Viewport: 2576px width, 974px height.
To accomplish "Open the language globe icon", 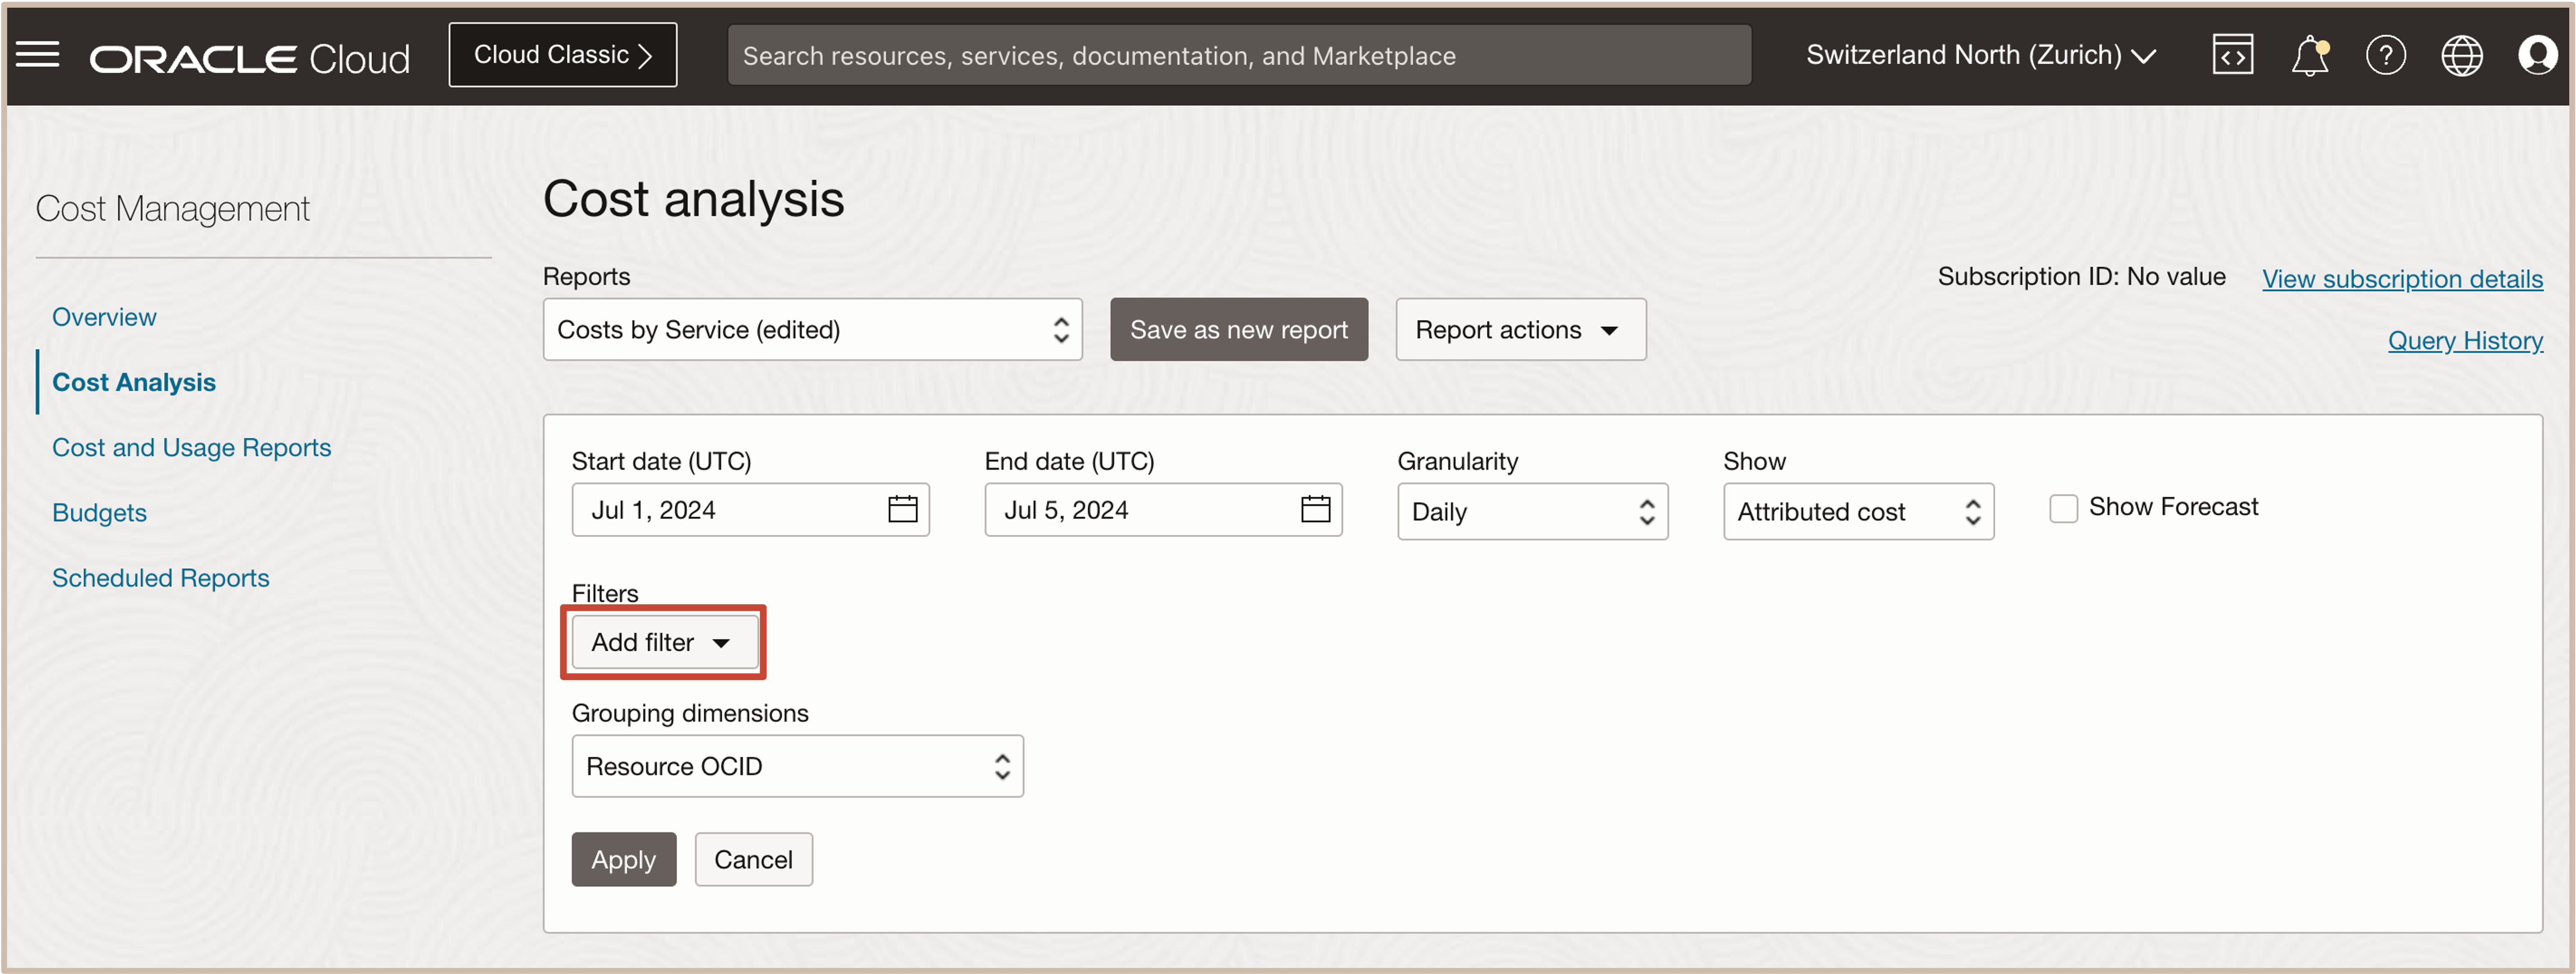I will pyautogui.click(x=2461, y=56).
